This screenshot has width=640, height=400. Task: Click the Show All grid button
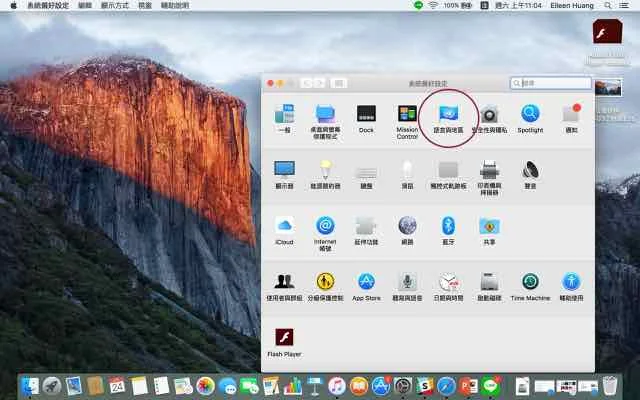pos(338,83)
